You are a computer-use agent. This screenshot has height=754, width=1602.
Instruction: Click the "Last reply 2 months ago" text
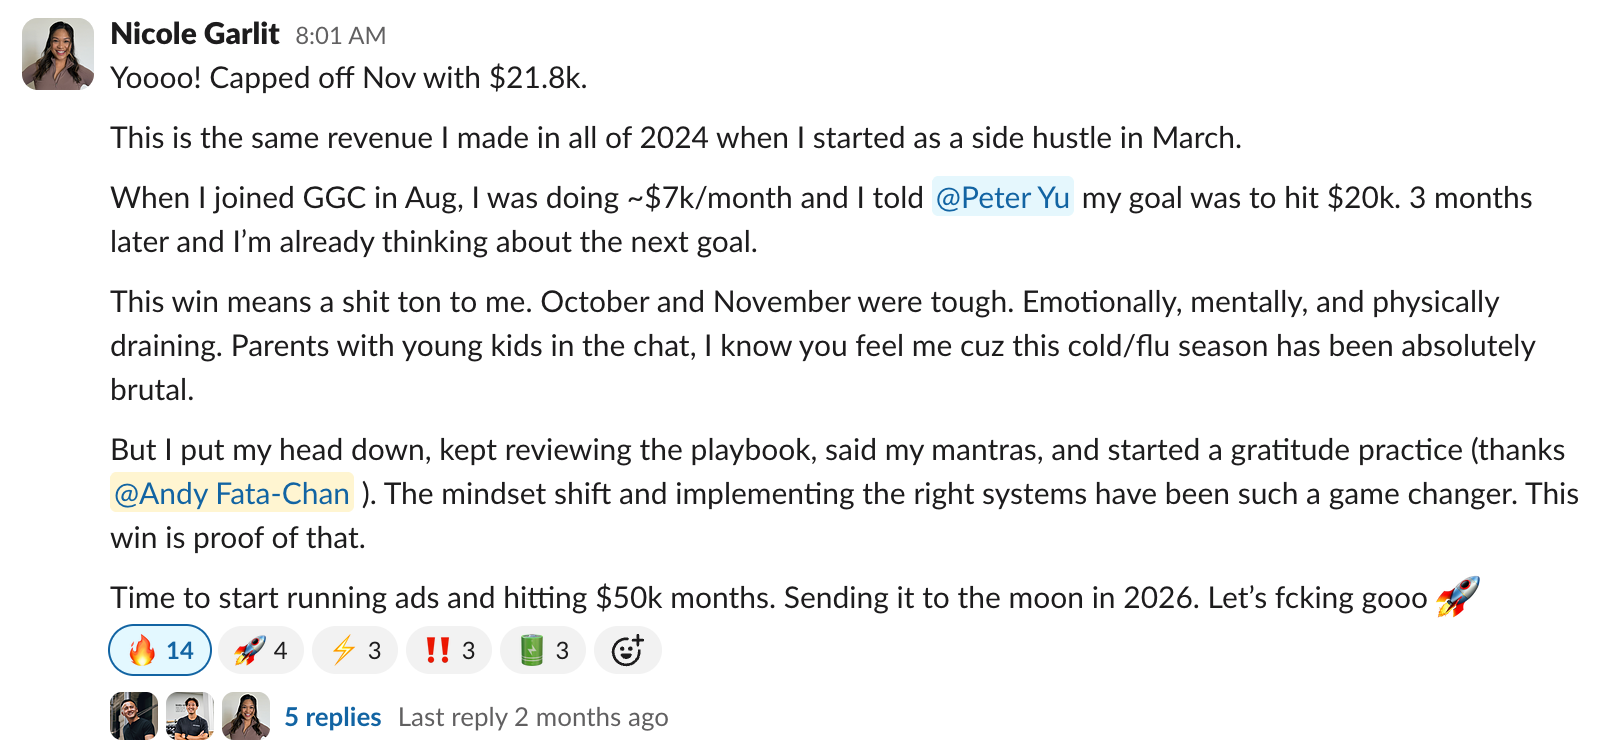click(x=533, y=717)
